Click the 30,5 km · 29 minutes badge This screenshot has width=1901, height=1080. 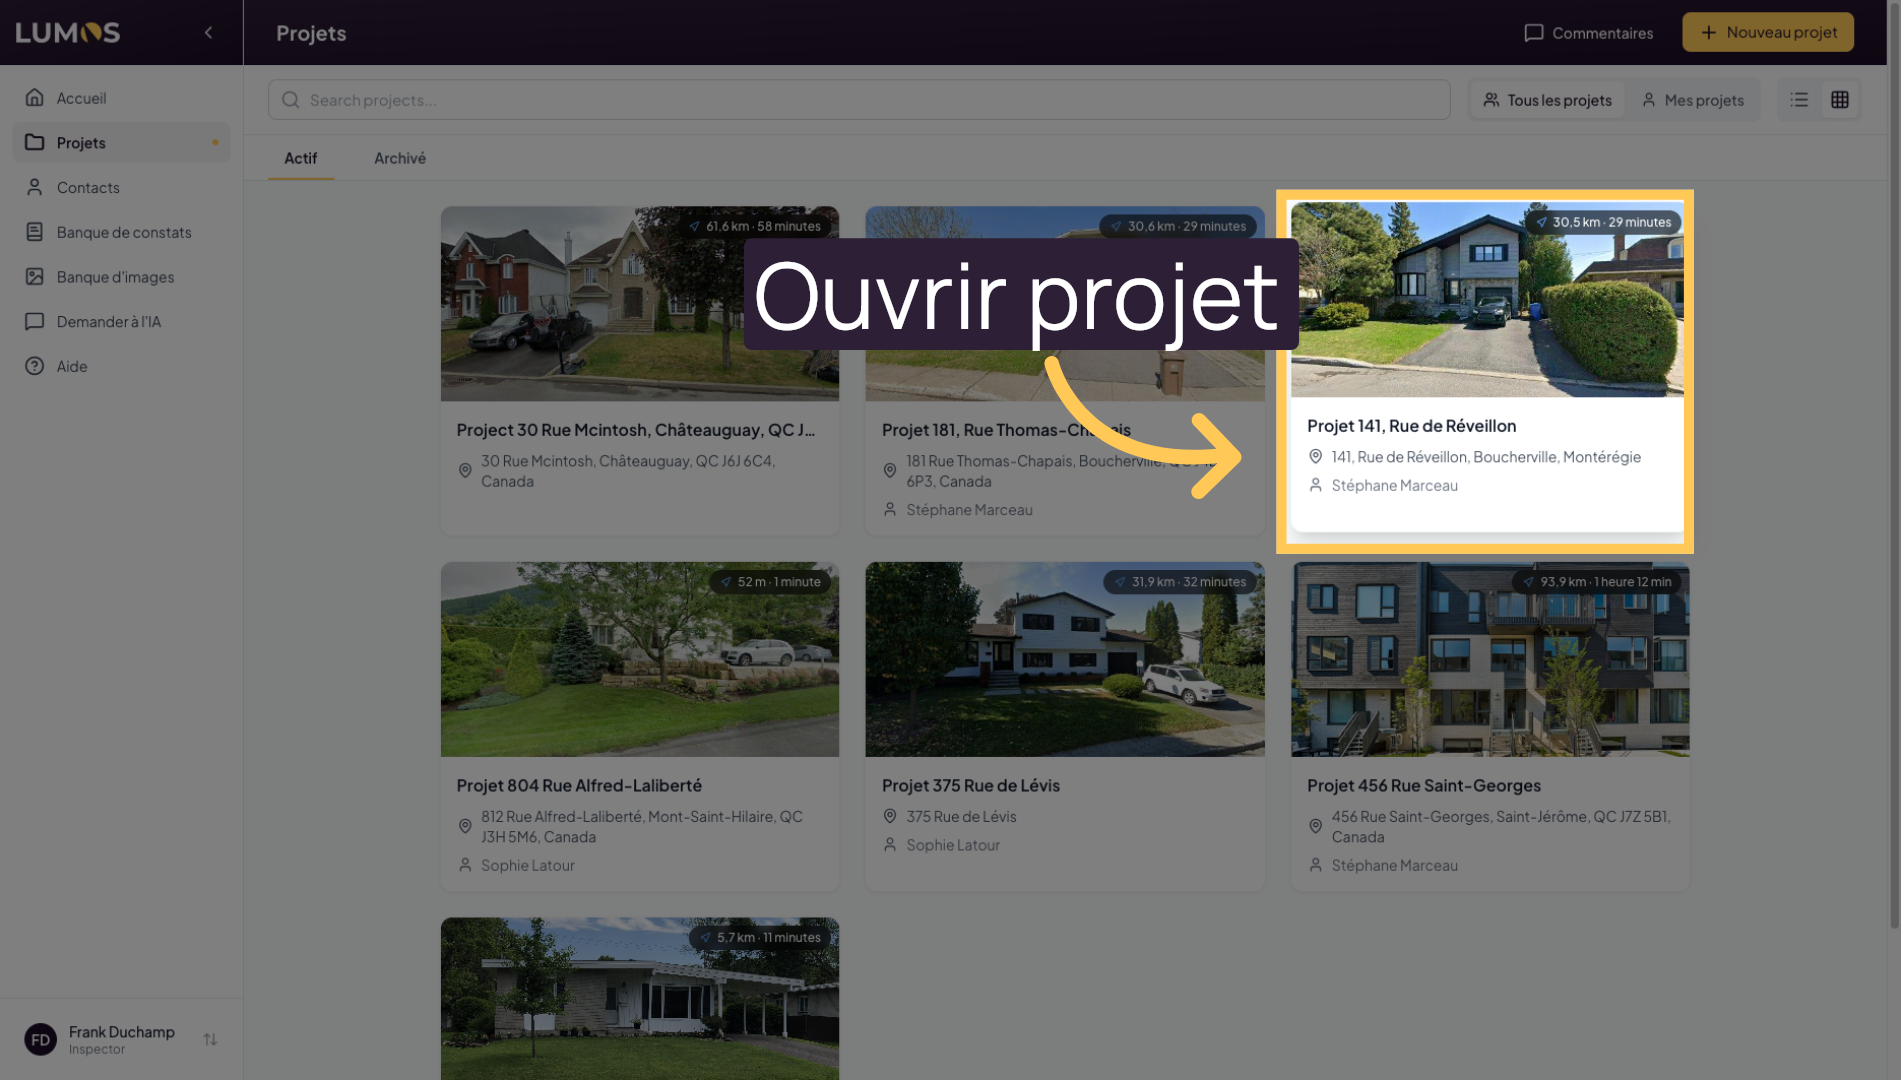tap(1603, 222)
